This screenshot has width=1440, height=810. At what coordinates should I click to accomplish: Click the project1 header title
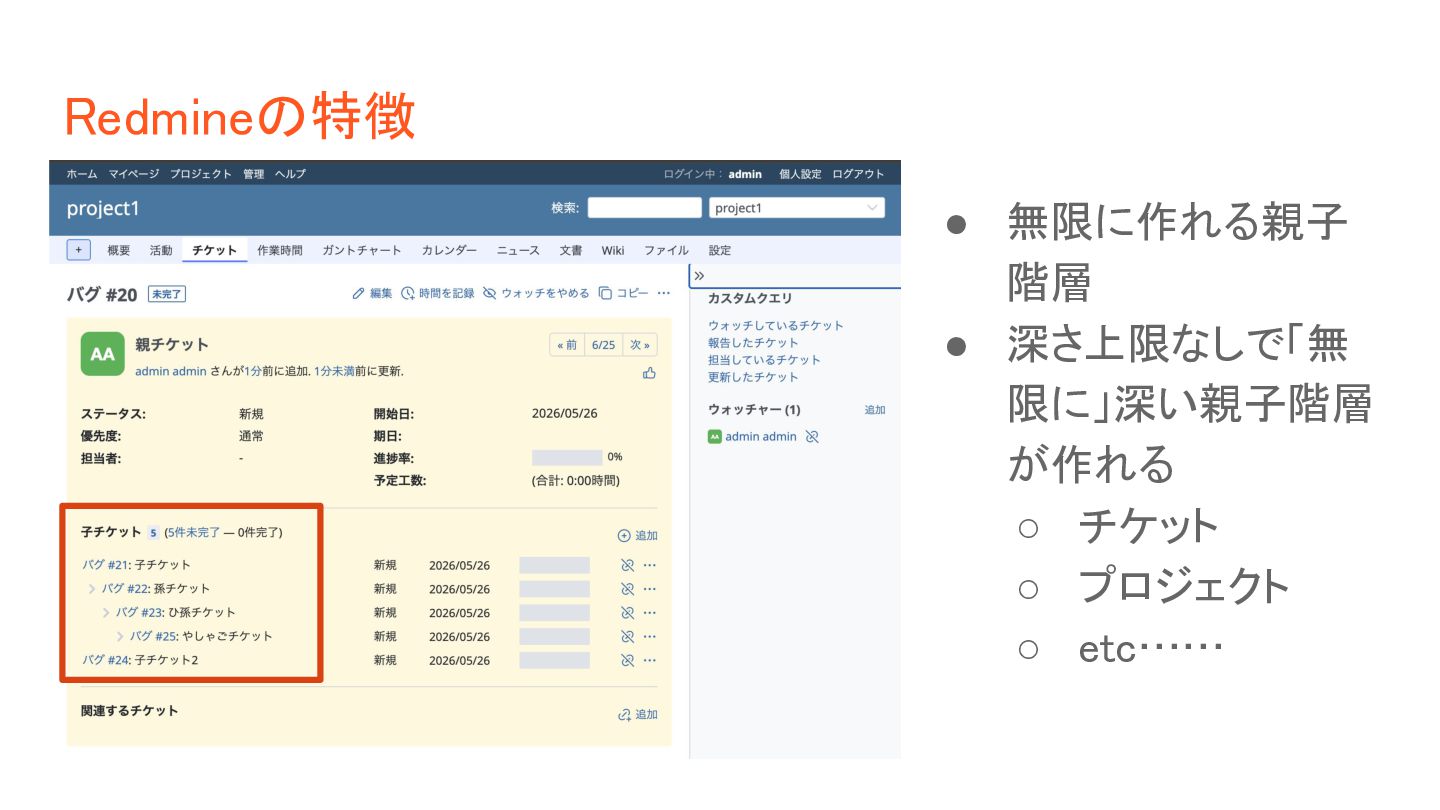point(103,208)
